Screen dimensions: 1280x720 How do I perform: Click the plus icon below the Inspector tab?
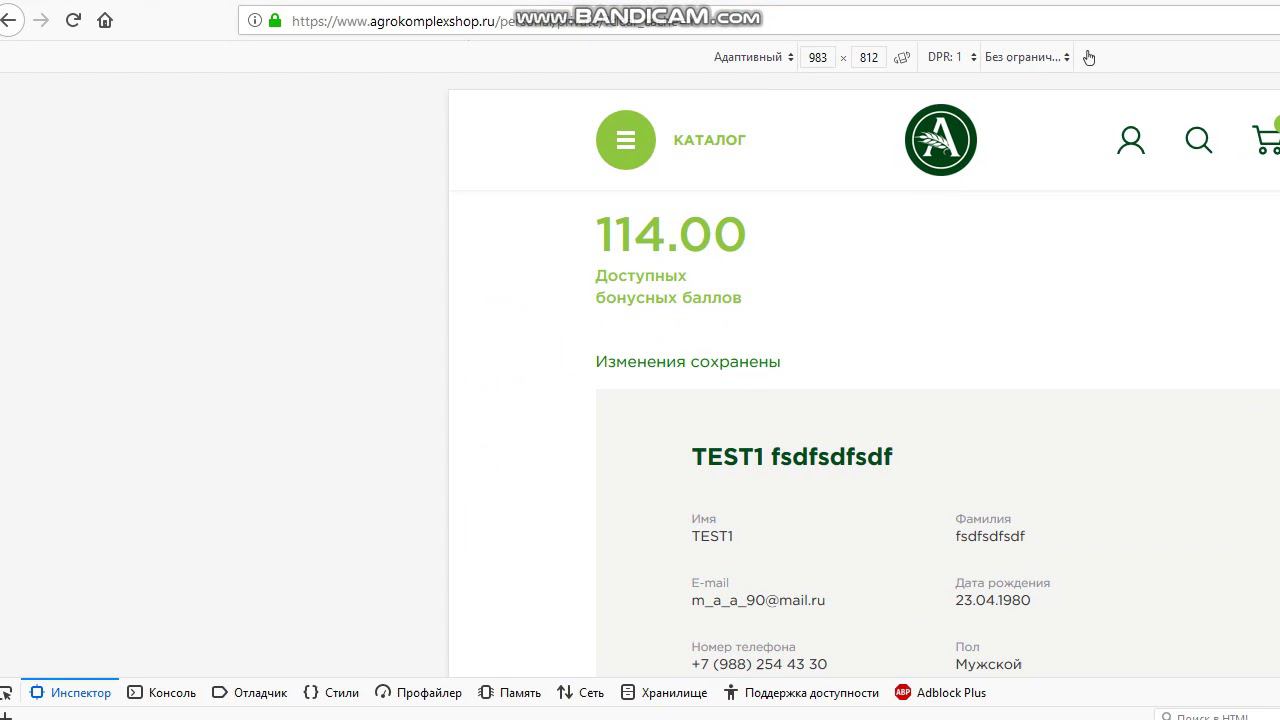(5, 716)
